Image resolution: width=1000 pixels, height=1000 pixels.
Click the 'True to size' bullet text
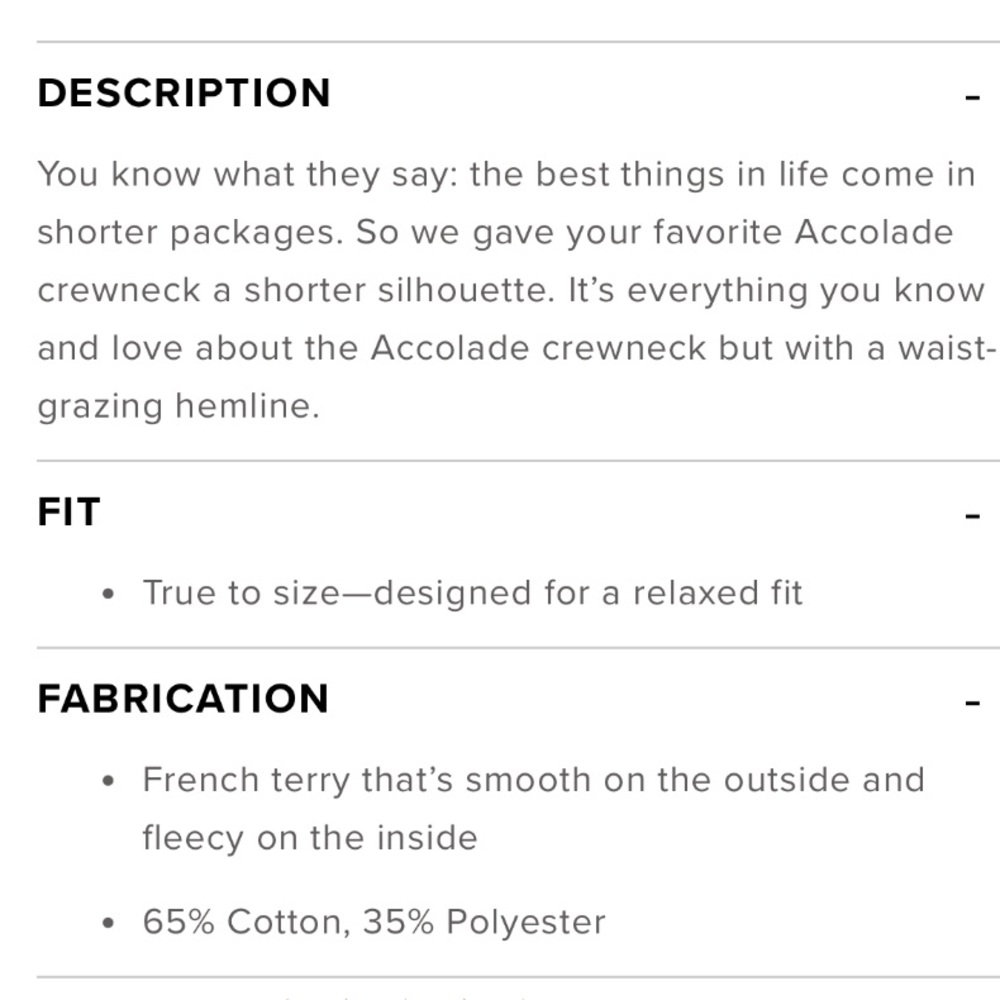[x=473, y=593]
